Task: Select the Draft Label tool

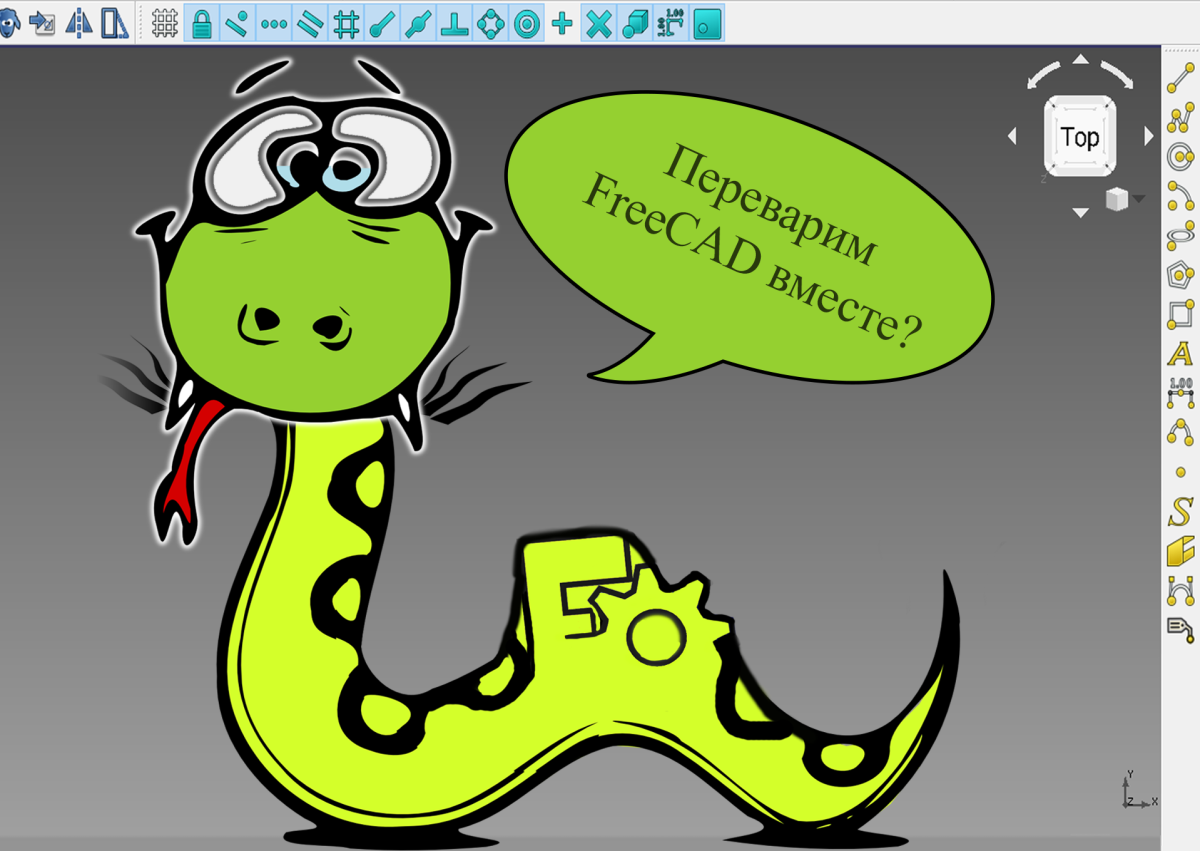Action: pos(1181,629)
